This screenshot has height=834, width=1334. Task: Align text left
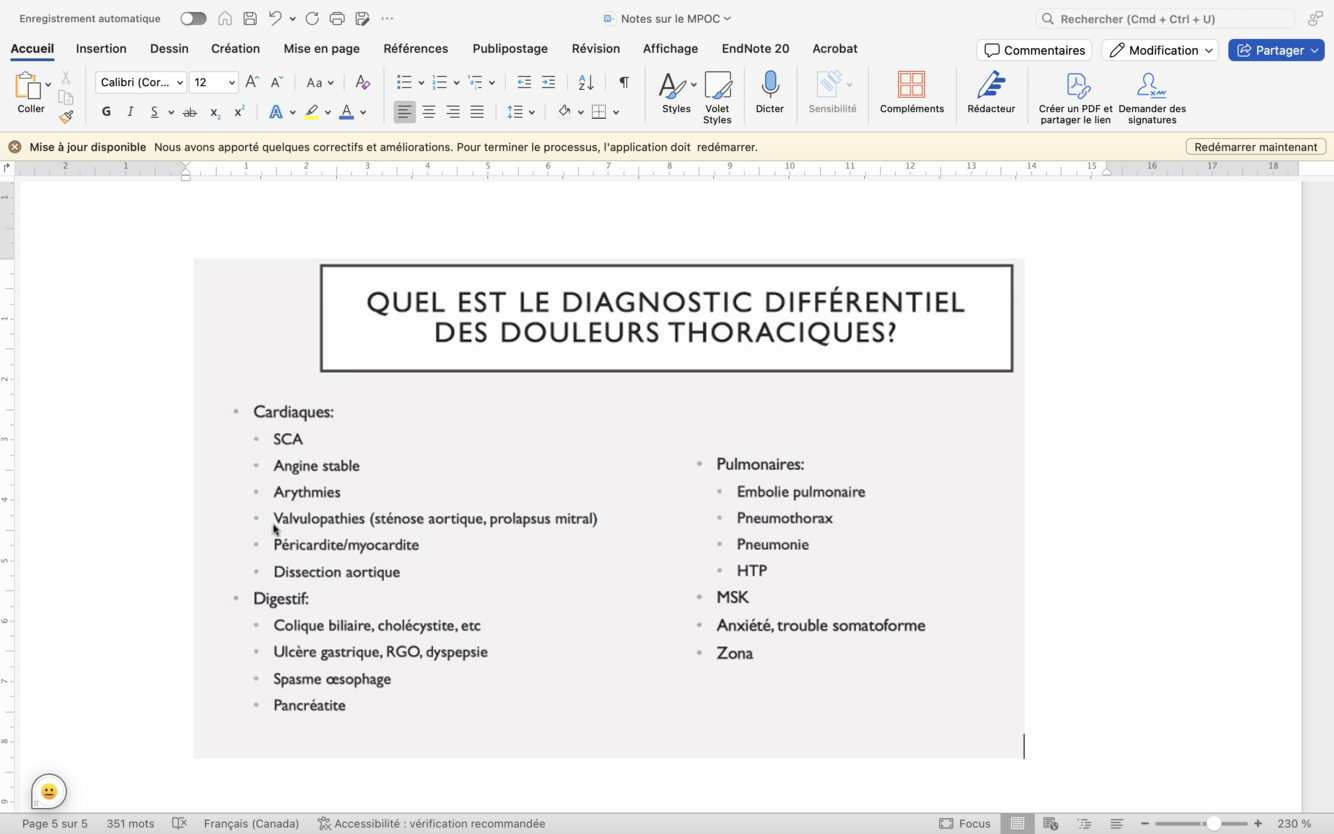tap(404, 112)
